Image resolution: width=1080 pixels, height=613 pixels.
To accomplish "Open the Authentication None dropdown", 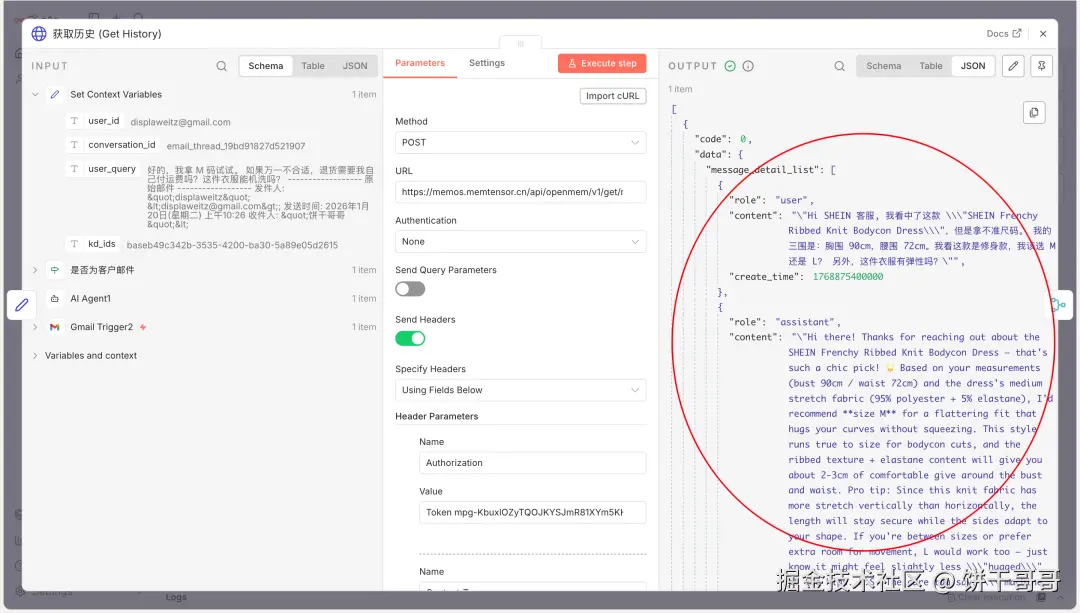I will (520, 242).
